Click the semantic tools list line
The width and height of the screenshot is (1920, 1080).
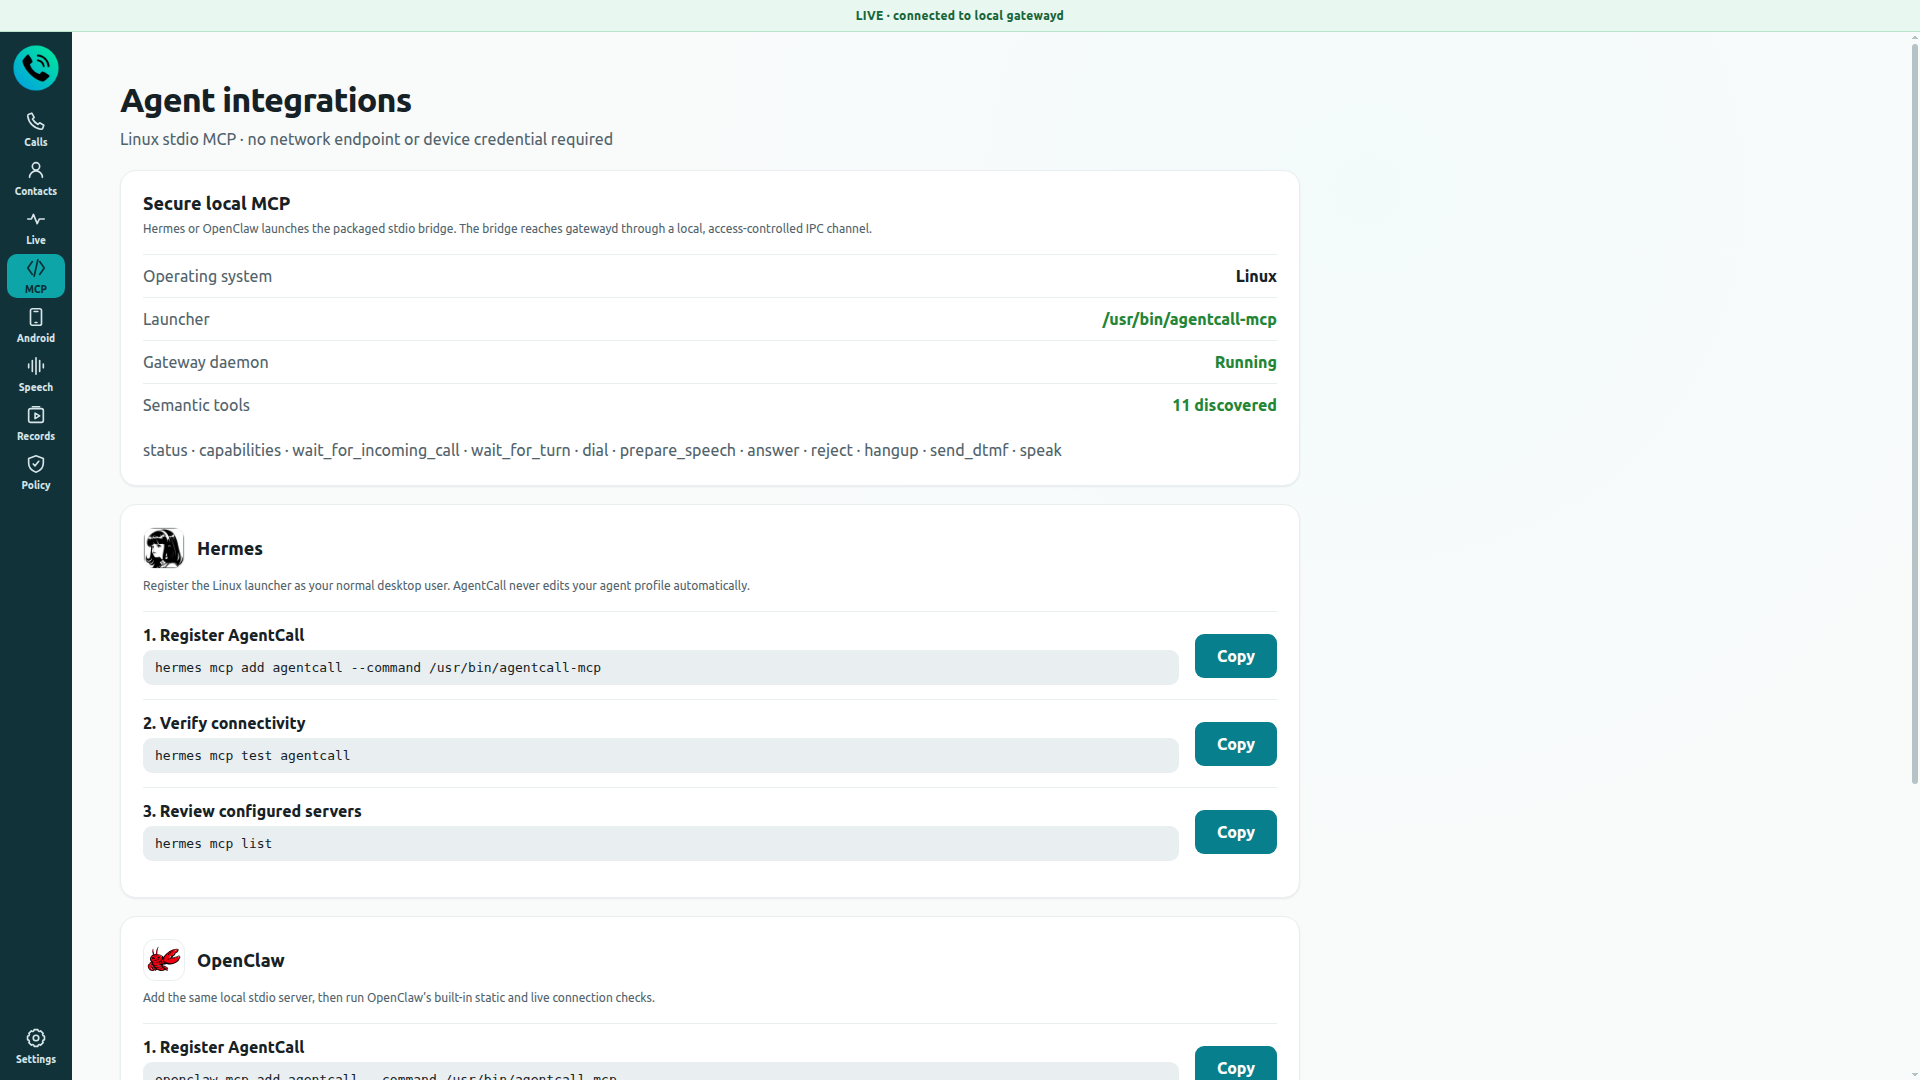coord(602,450)
